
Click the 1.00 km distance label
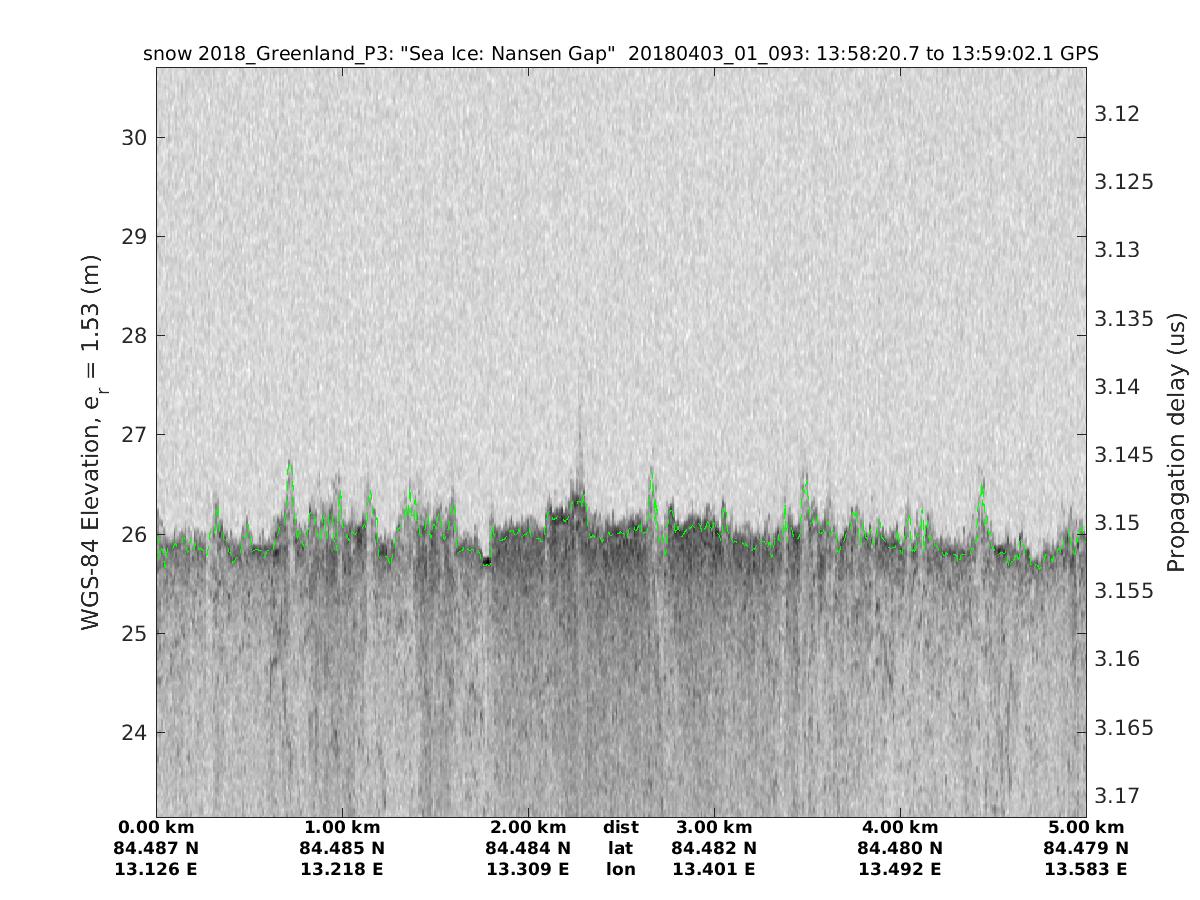(342, 828)
